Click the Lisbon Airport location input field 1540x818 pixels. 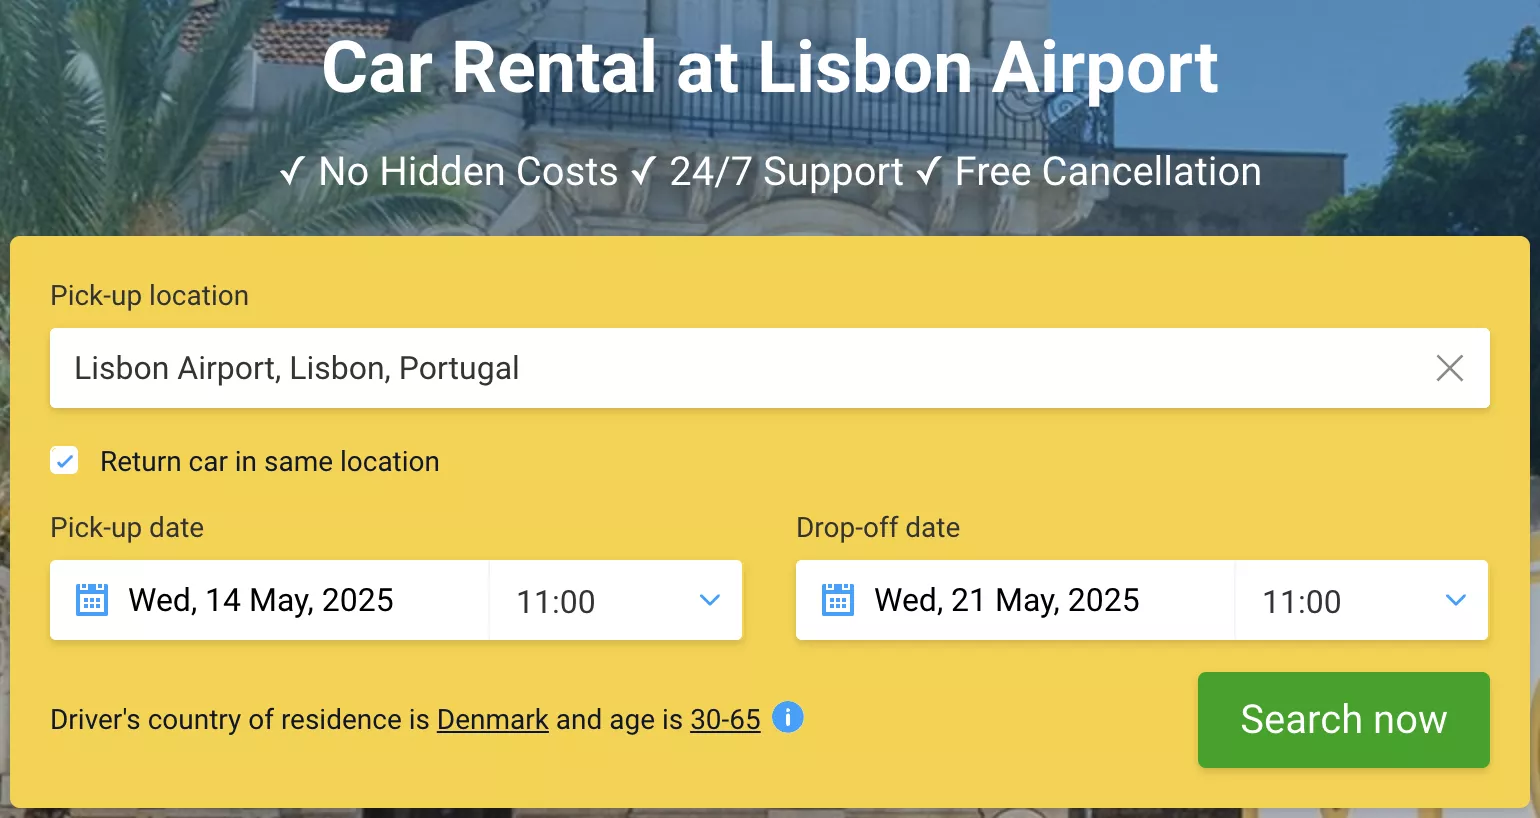(x=770, y=368)
